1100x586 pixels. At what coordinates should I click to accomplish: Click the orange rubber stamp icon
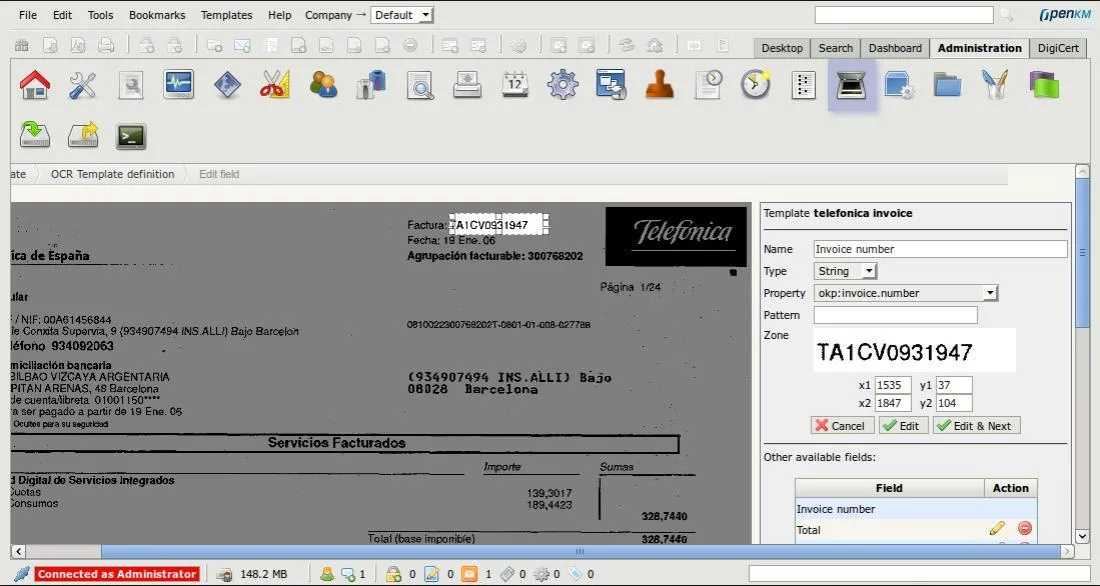(x=659, y=85)
